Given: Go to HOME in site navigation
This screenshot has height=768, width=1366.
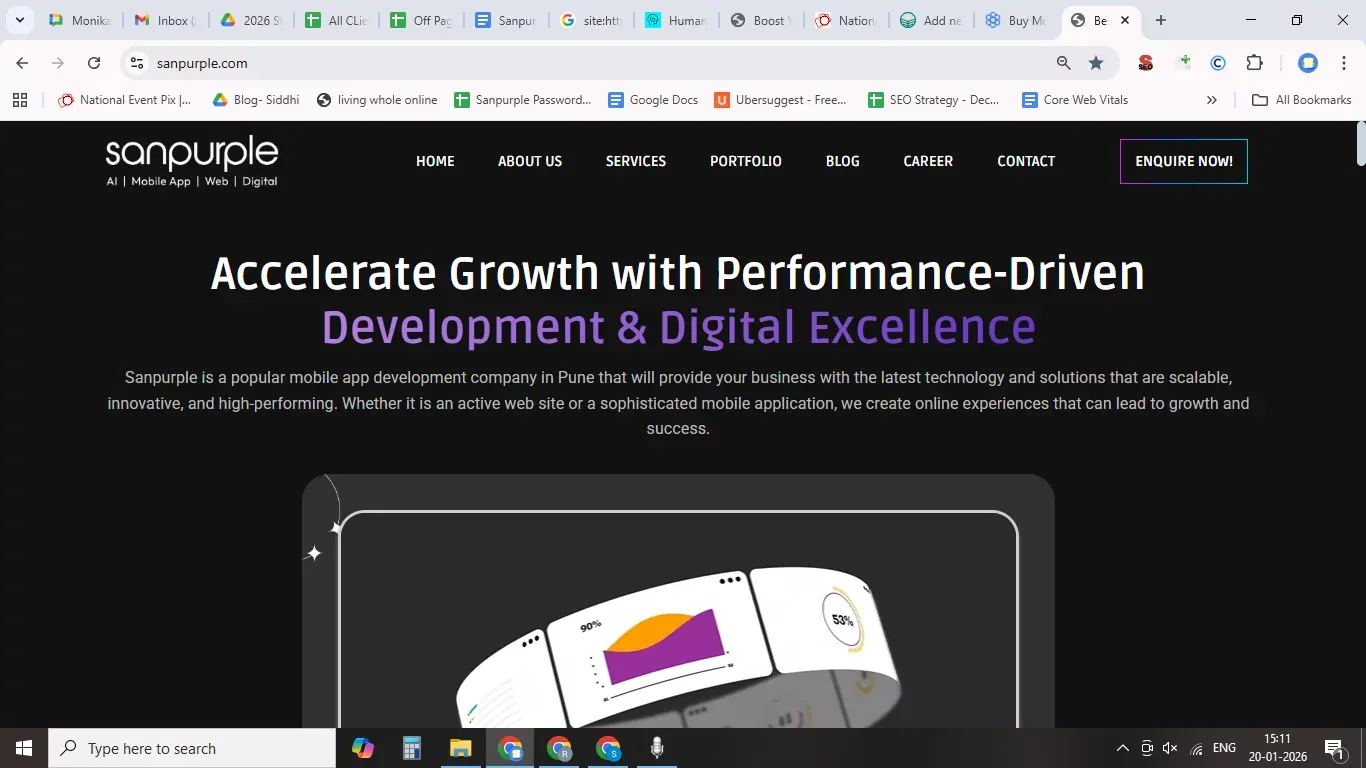Looking at the screenshot, I should pyautogui.click(x=435, y=161).
